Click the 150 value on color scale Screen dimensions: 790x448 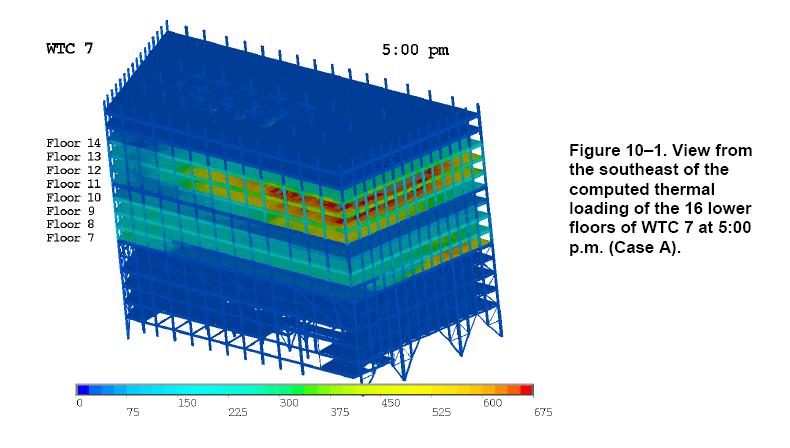187,403
